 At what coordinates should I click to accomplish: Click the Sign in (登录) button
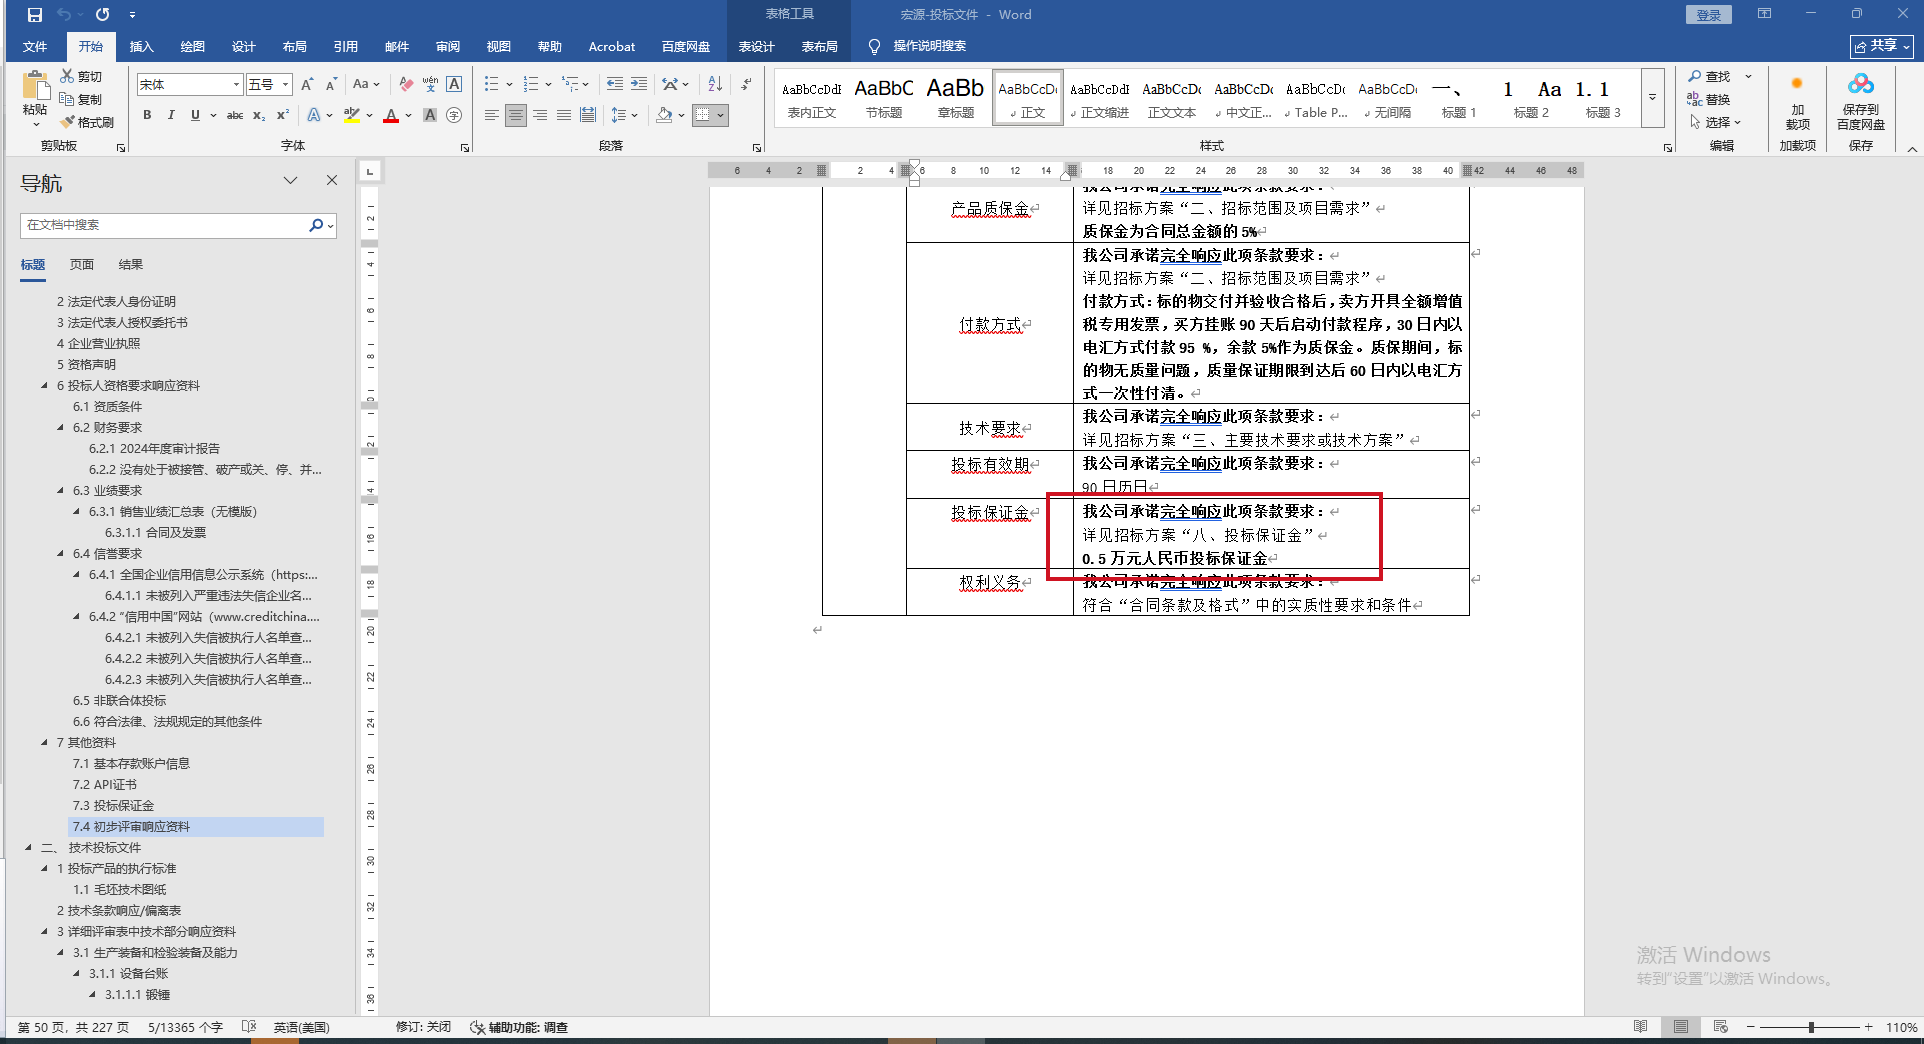click(1709, 15)
